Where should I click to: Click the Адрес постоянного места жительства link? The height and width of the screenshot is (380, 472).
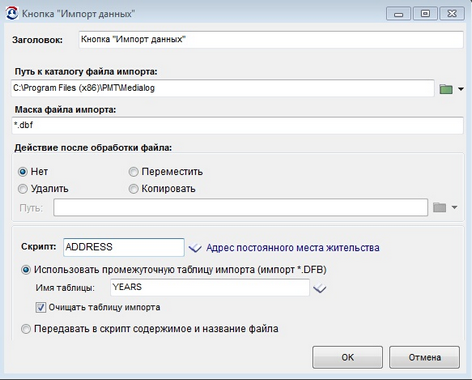pos(293,248)
